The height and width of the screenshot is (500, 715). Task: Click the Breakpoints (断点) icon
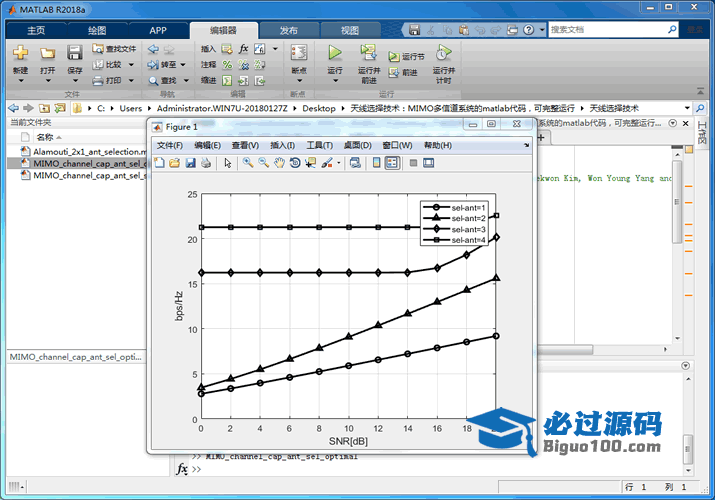pyautogui.click(x=299, y=53)
